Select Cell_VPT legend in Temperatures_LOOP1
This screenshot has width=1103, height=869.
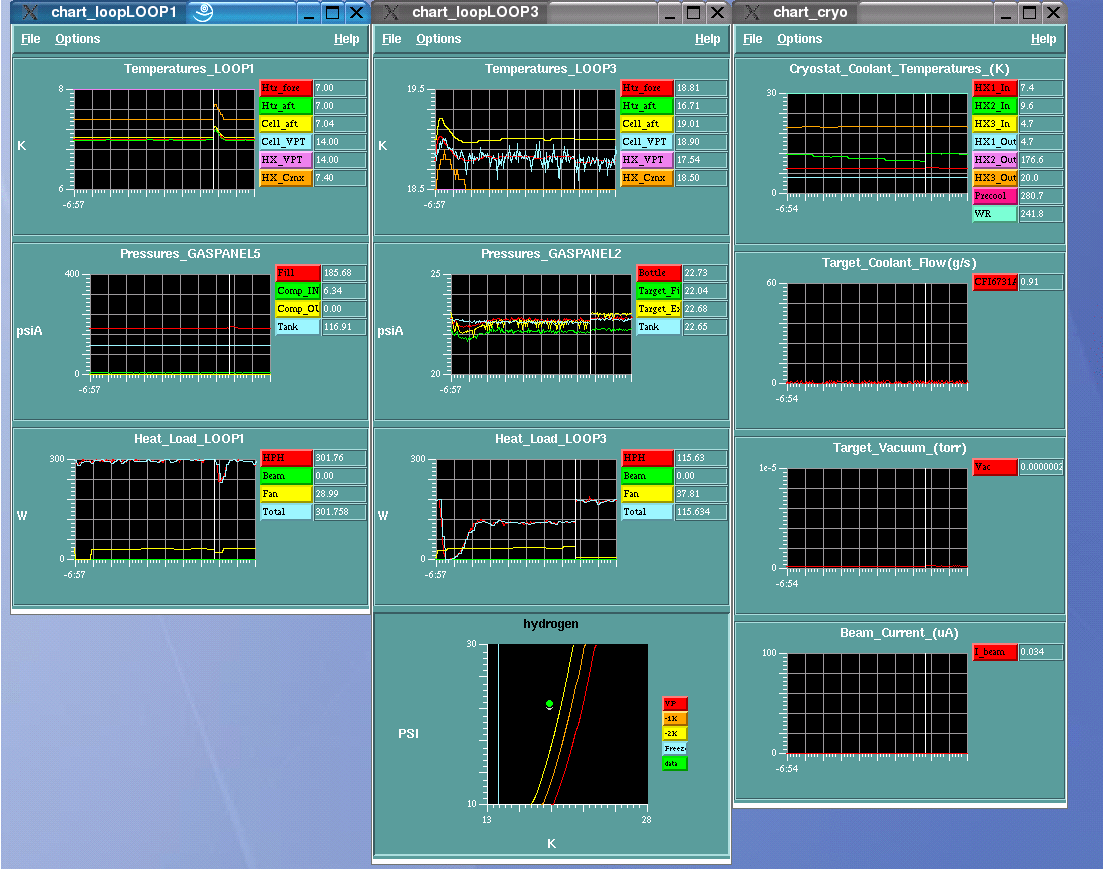click(286, 142)
